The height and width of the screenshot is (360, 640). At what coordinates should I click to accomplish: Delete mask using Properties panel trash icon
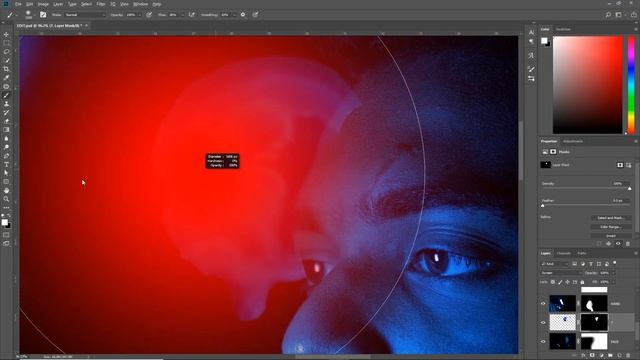(628, 244)
